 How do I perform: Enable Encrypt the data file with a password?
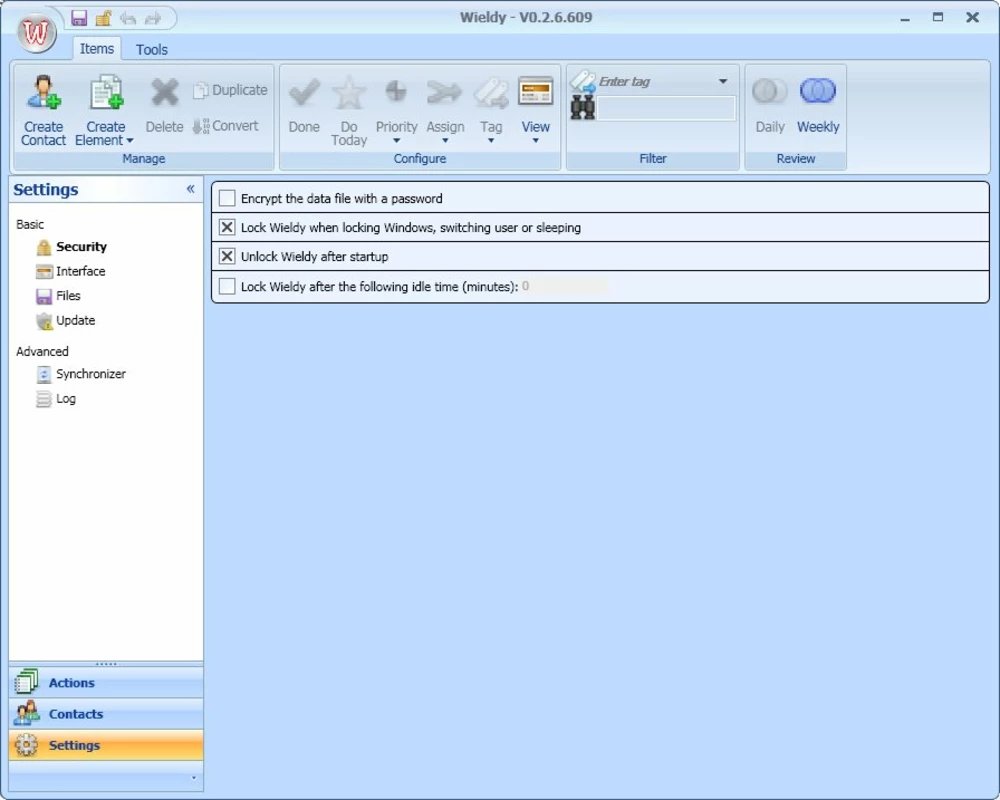pyautogui.click(x=227, y=198)
